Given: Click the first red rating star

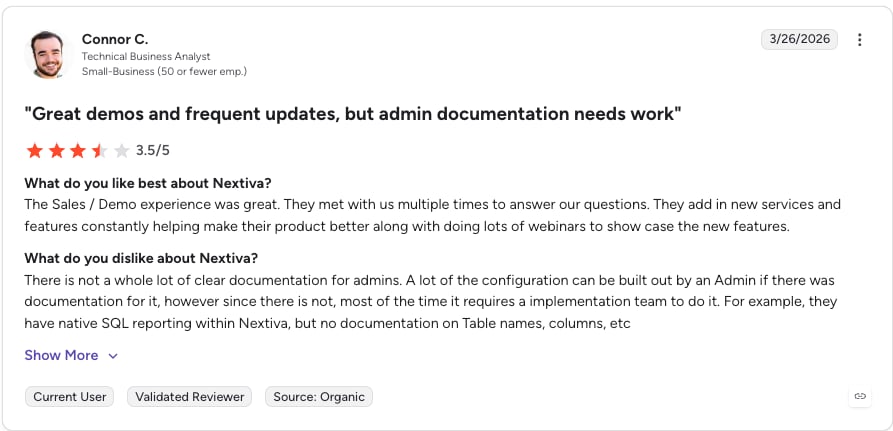Looking at the screenshot, I should click(35, 151).
